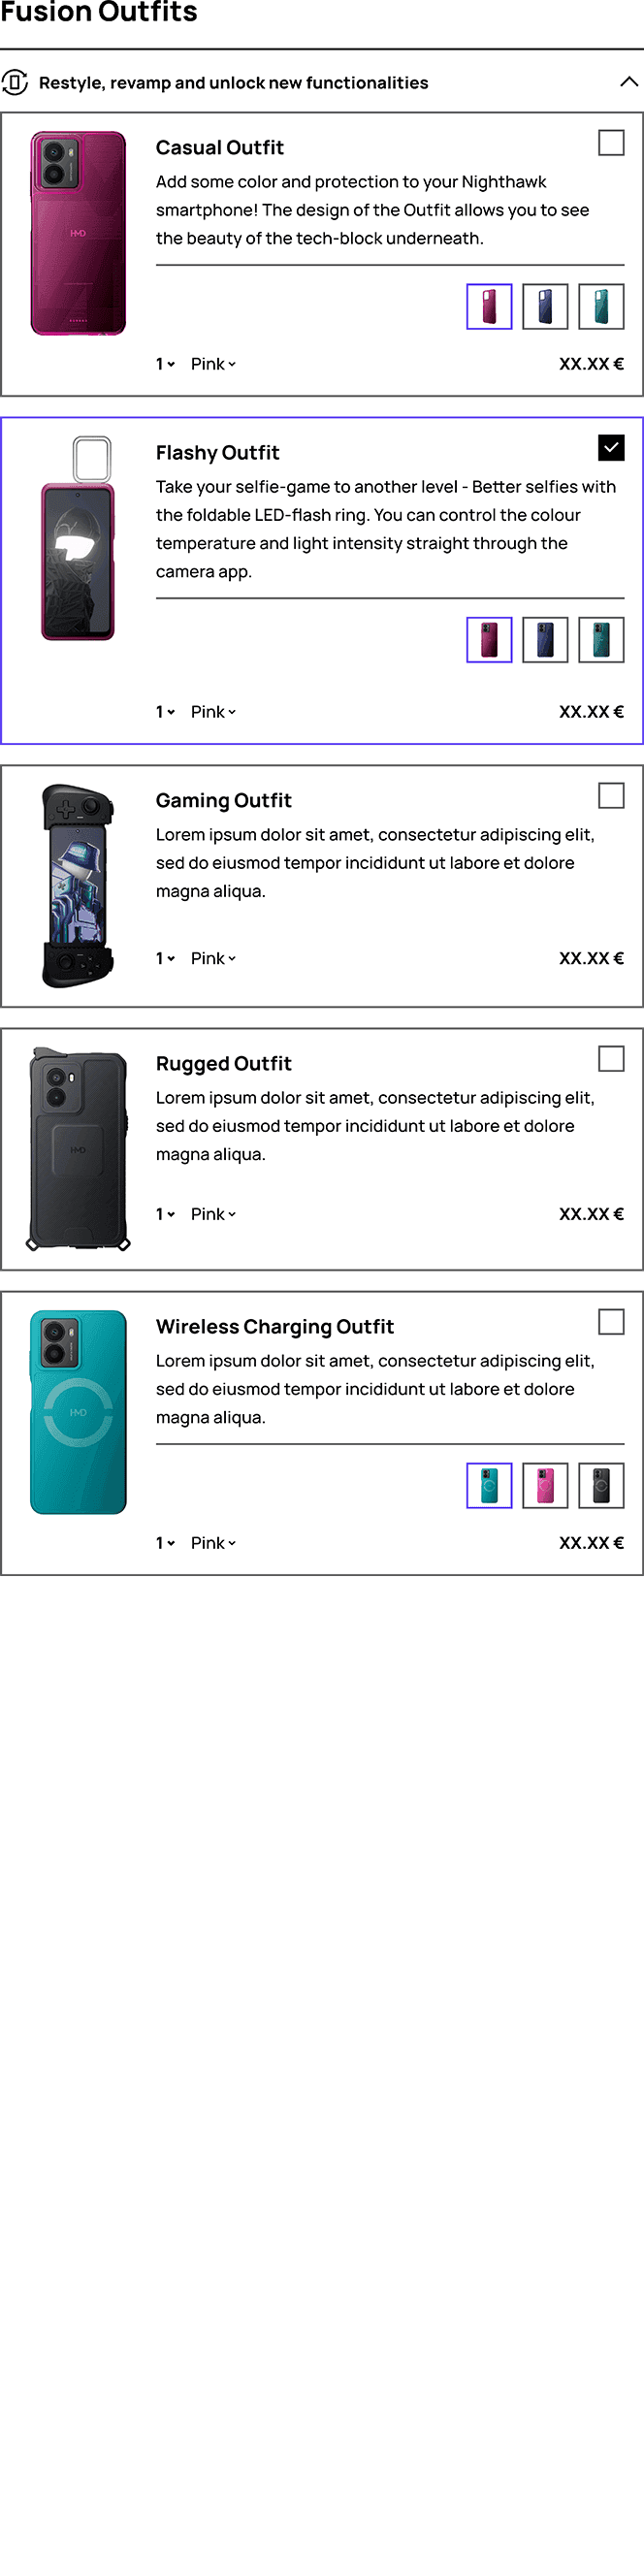
Task: Select pink Flashy Outfit color variant
Action: pos(489,640)
